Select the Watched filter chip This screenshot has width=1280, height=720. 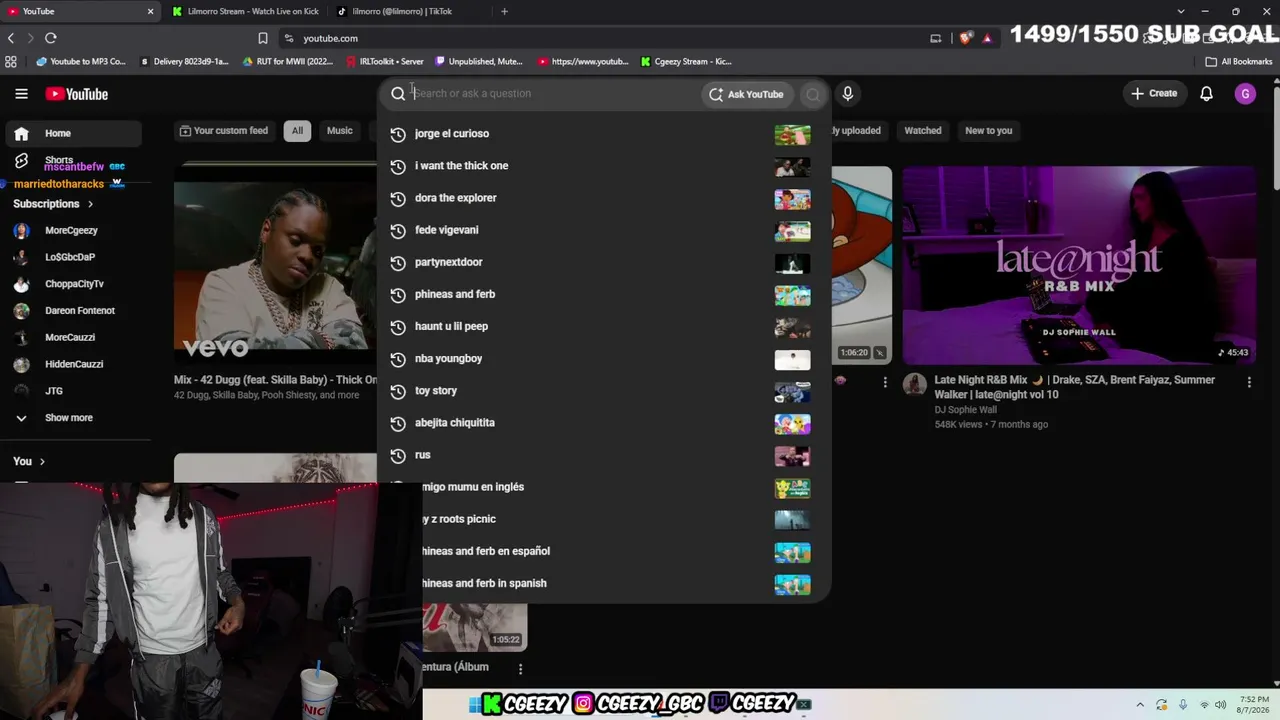[x=923, y=131]
